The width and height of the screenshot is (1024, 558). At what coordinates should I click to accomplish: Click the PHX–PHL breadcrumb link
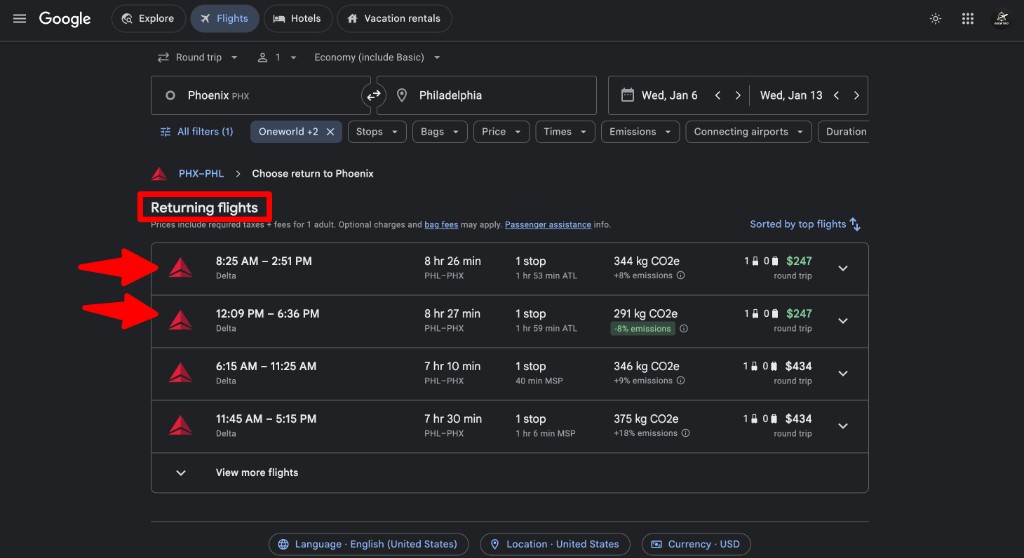click(x=201, y=174)
